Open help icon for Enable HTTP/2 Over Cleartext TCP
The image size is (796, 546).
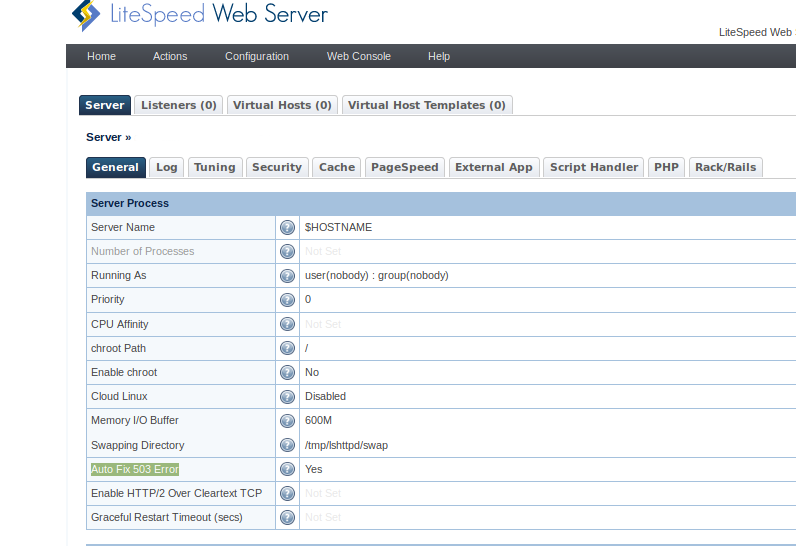(x=287, y=493)
